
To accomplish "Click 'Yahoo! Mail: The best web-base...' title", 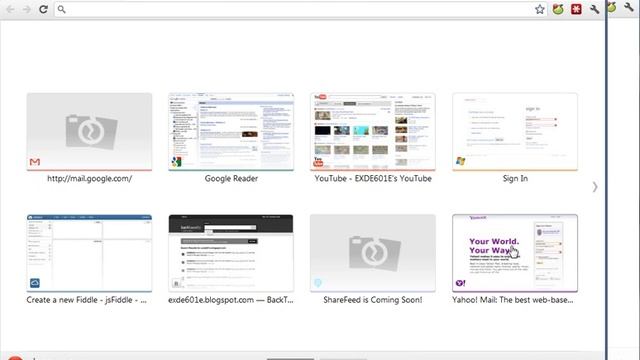I will pos(513,300).
